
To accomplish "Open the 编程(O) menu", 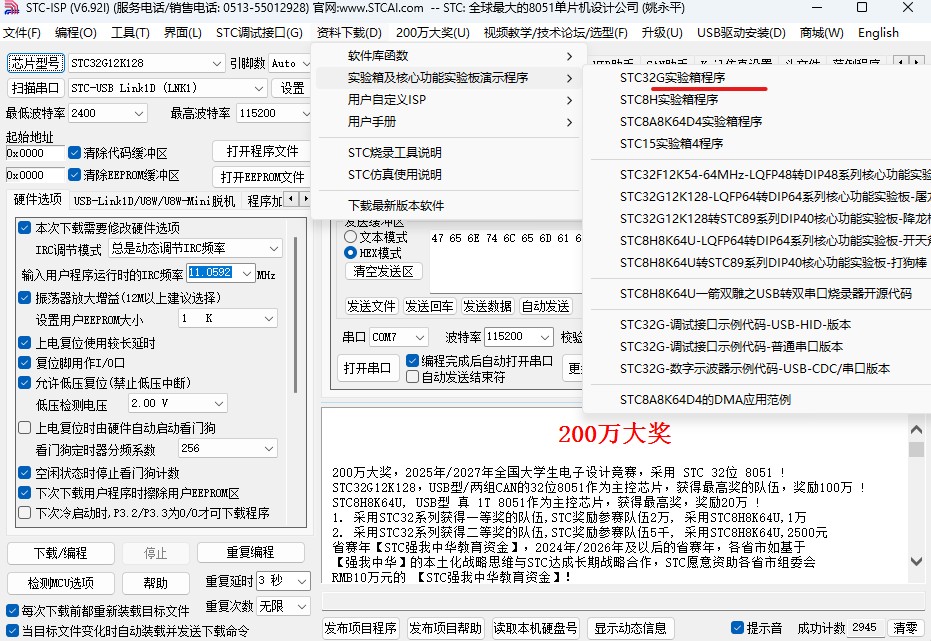I will 75,33.
